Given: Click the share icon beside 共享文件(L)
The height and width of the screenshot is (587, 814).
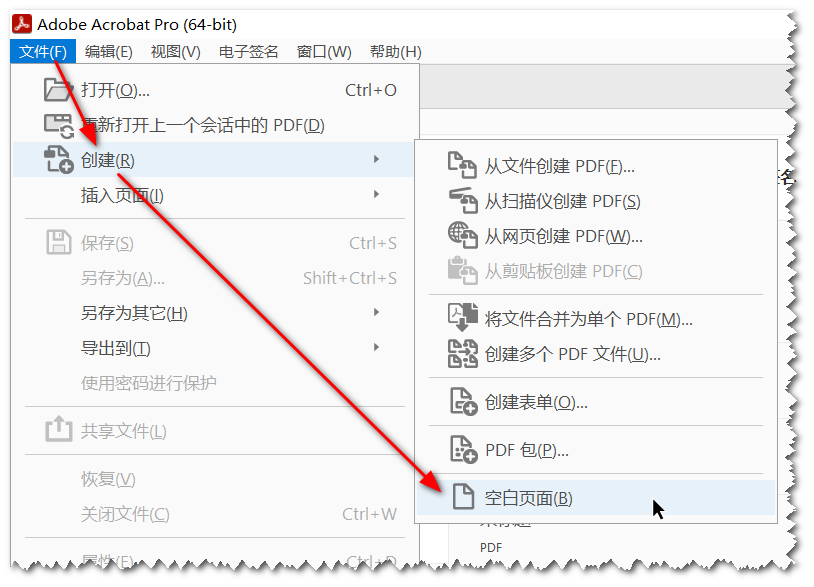Looking at the screenshot, I should 59,429.
